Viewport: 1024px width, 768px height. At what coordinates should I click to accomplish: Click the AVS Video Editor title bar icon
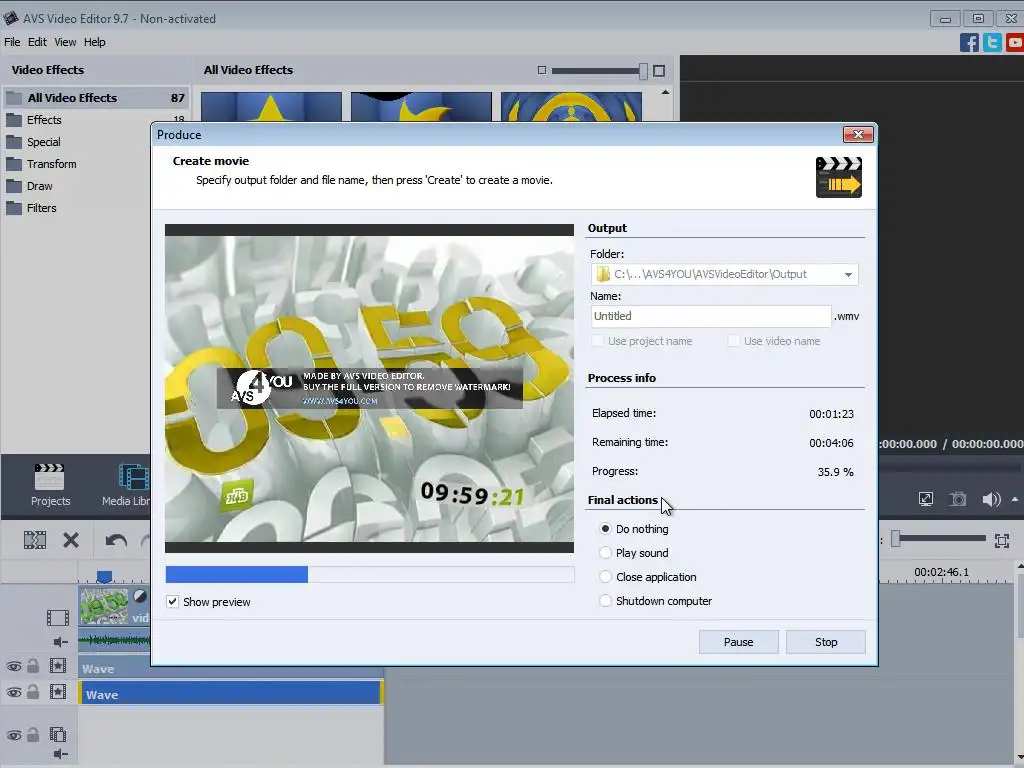[10, 18]
